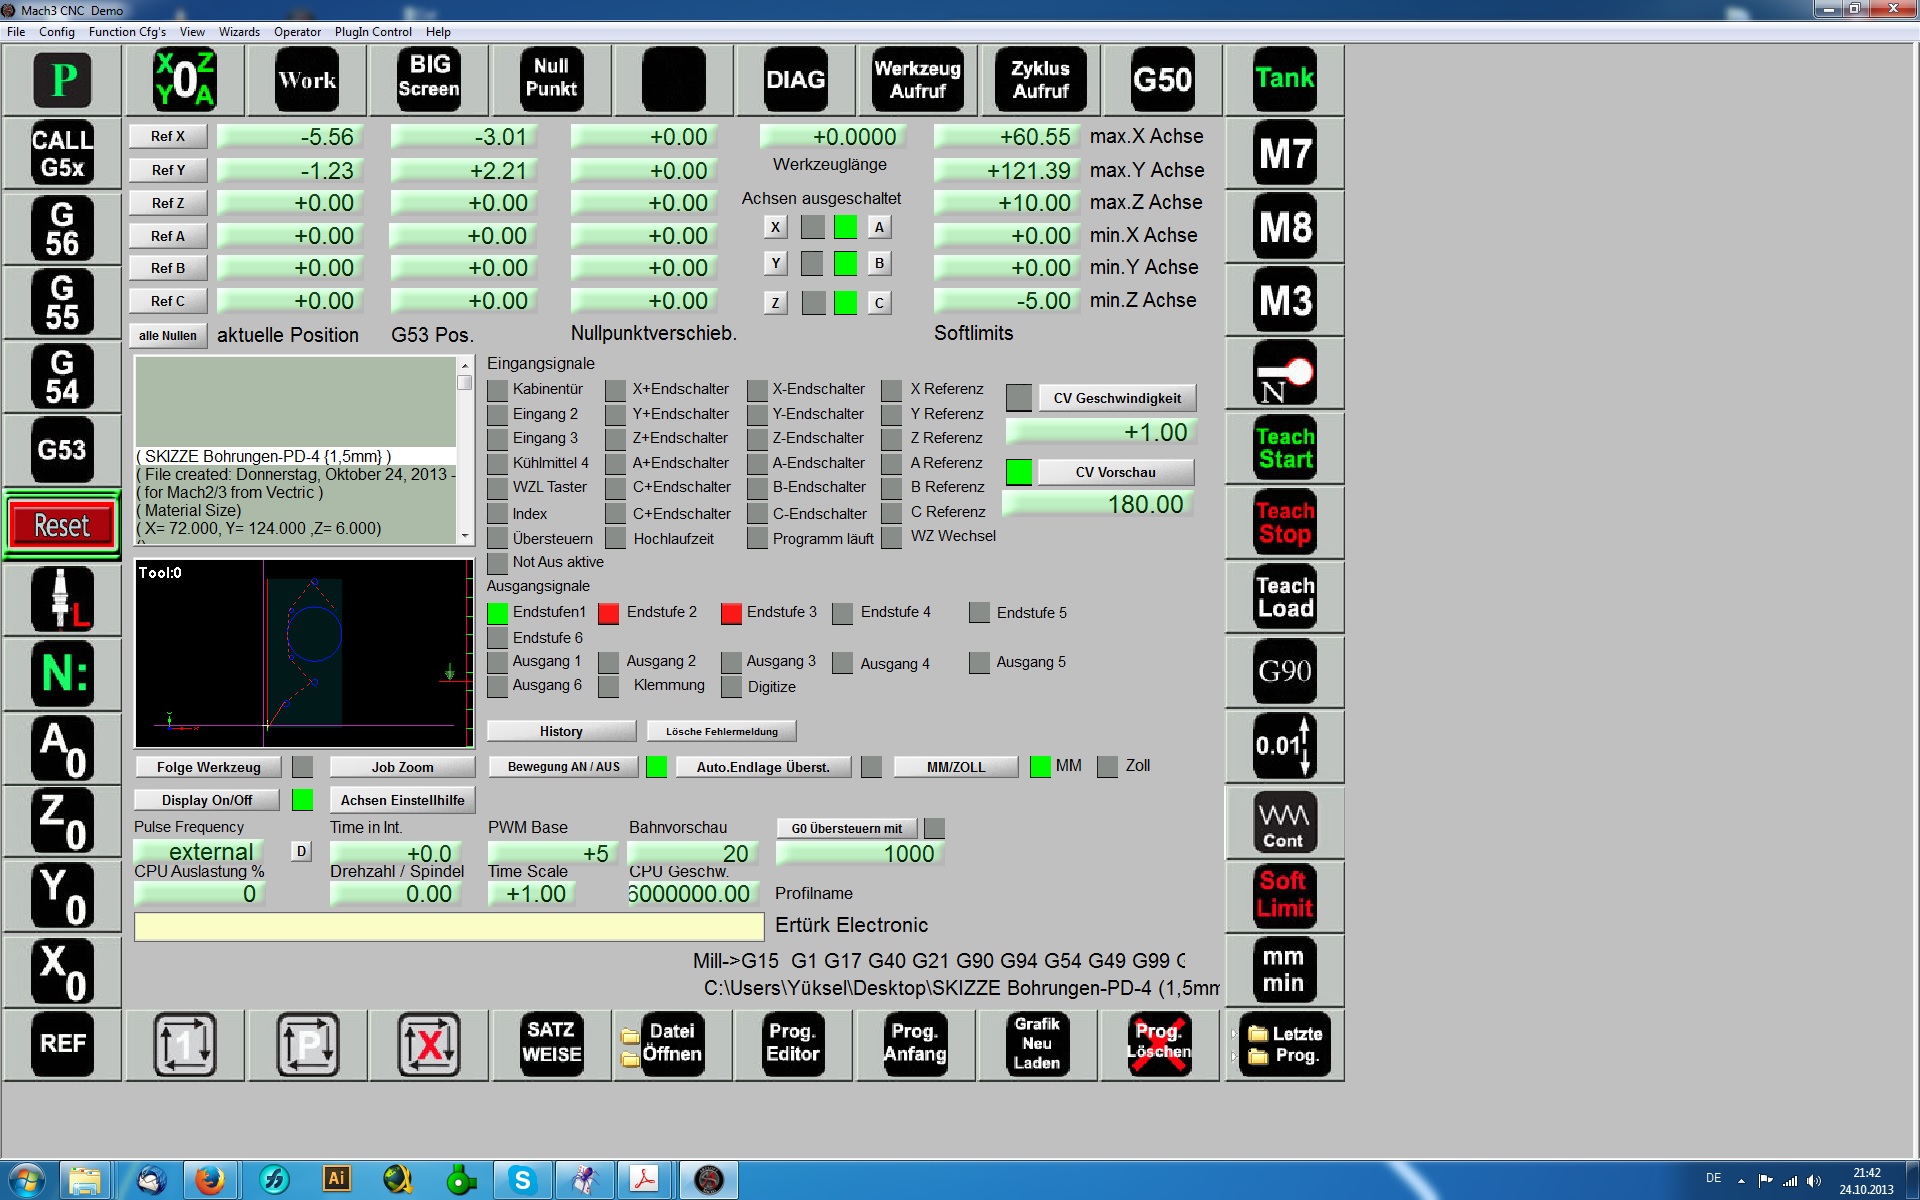Toggle the CV Geschwindigkeit indicator
The height and width of the screenshot is (1200, 1920).
tap(1019, 398)
